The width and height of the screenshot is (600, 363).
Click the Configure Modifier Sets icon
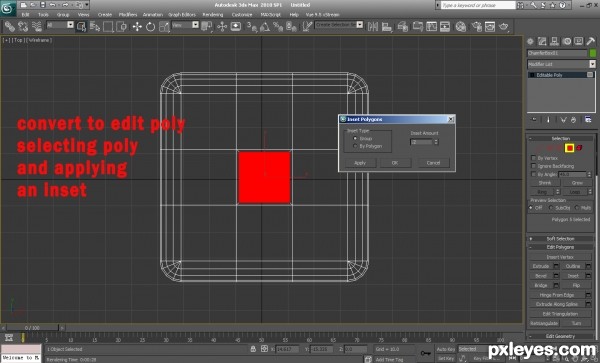click(588, 120)
